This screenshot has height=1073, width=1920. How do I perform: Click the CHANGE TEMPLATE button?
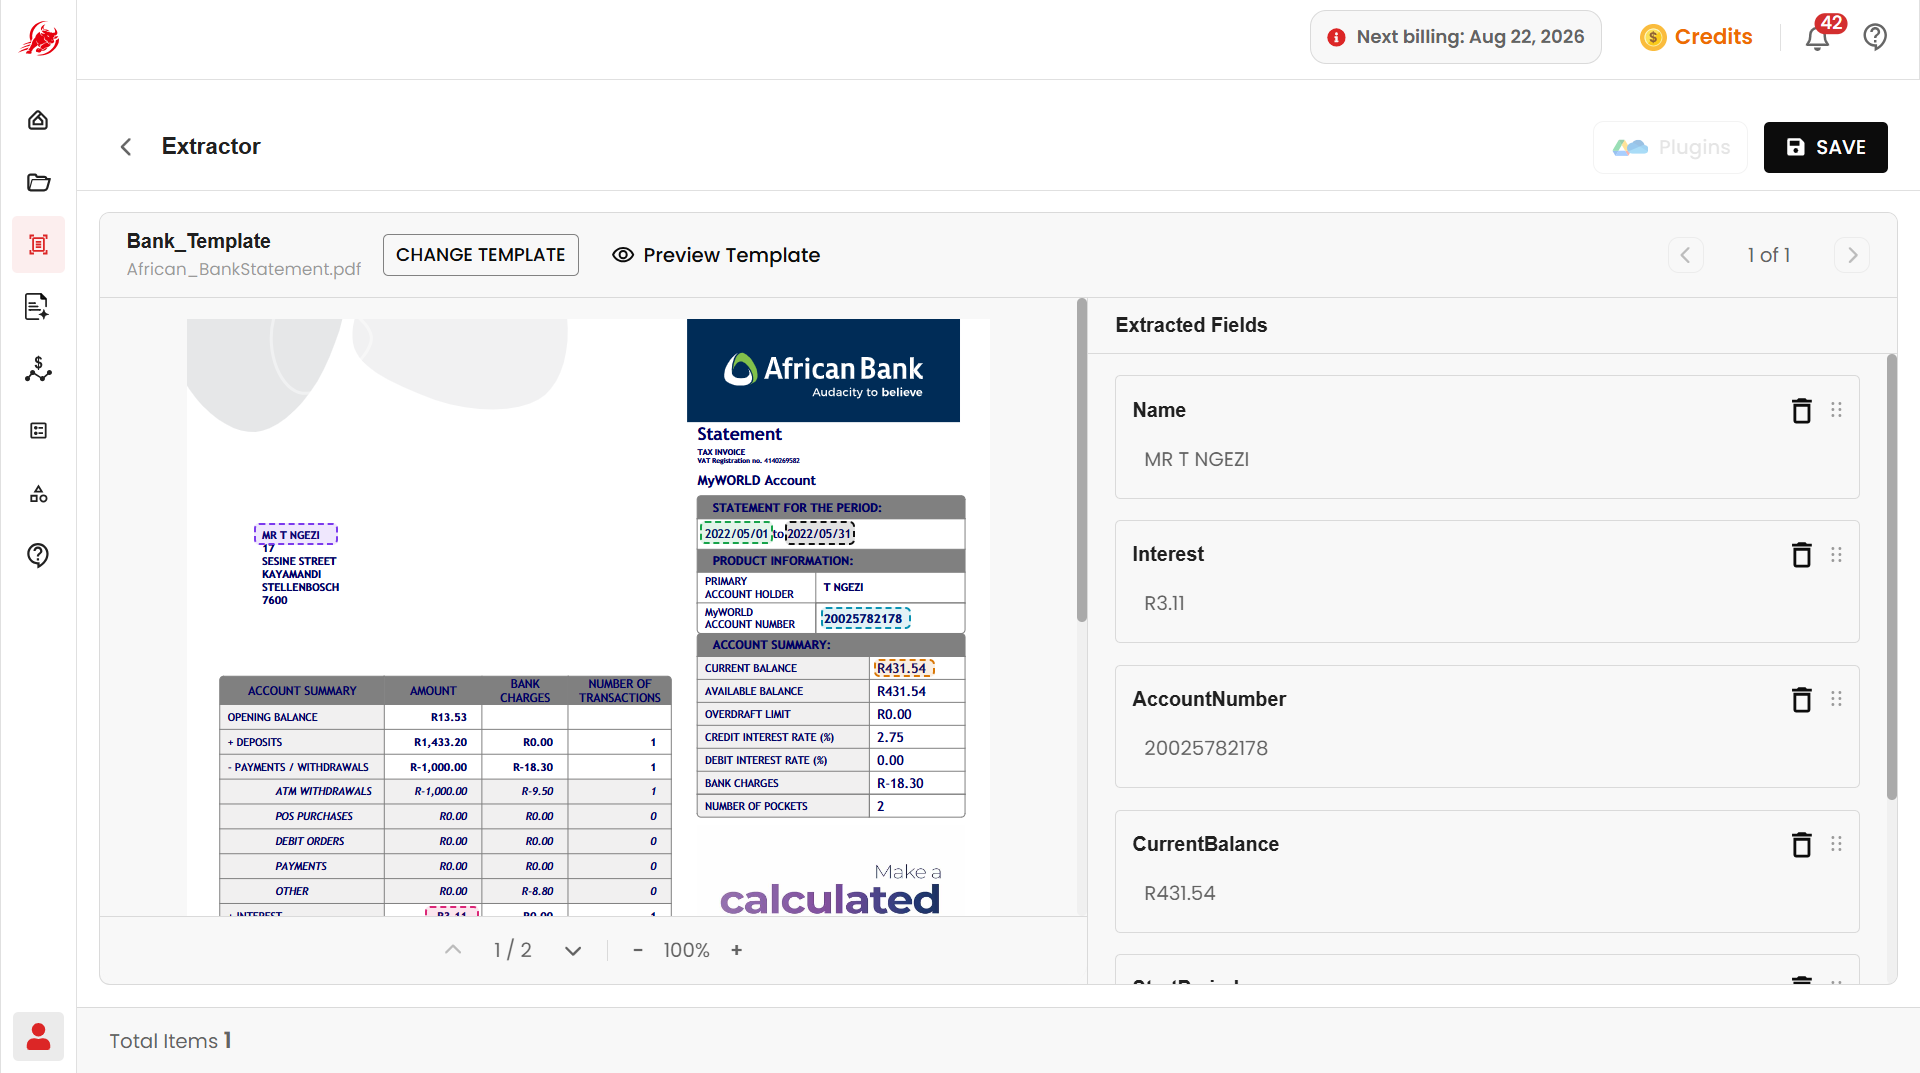coord(481,255)
